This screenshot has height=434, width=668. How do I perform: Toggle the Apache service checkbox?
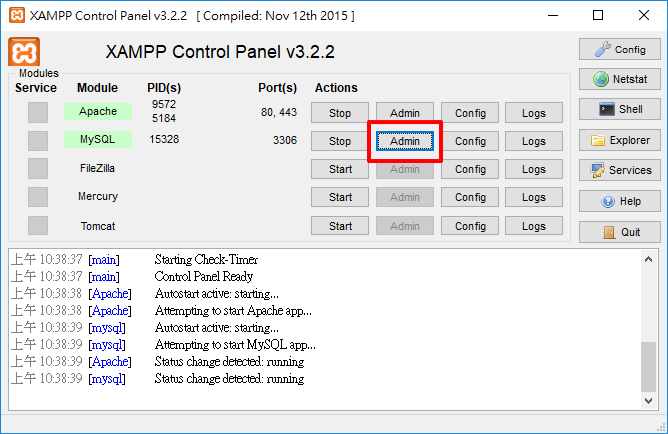tap(38, 112)
